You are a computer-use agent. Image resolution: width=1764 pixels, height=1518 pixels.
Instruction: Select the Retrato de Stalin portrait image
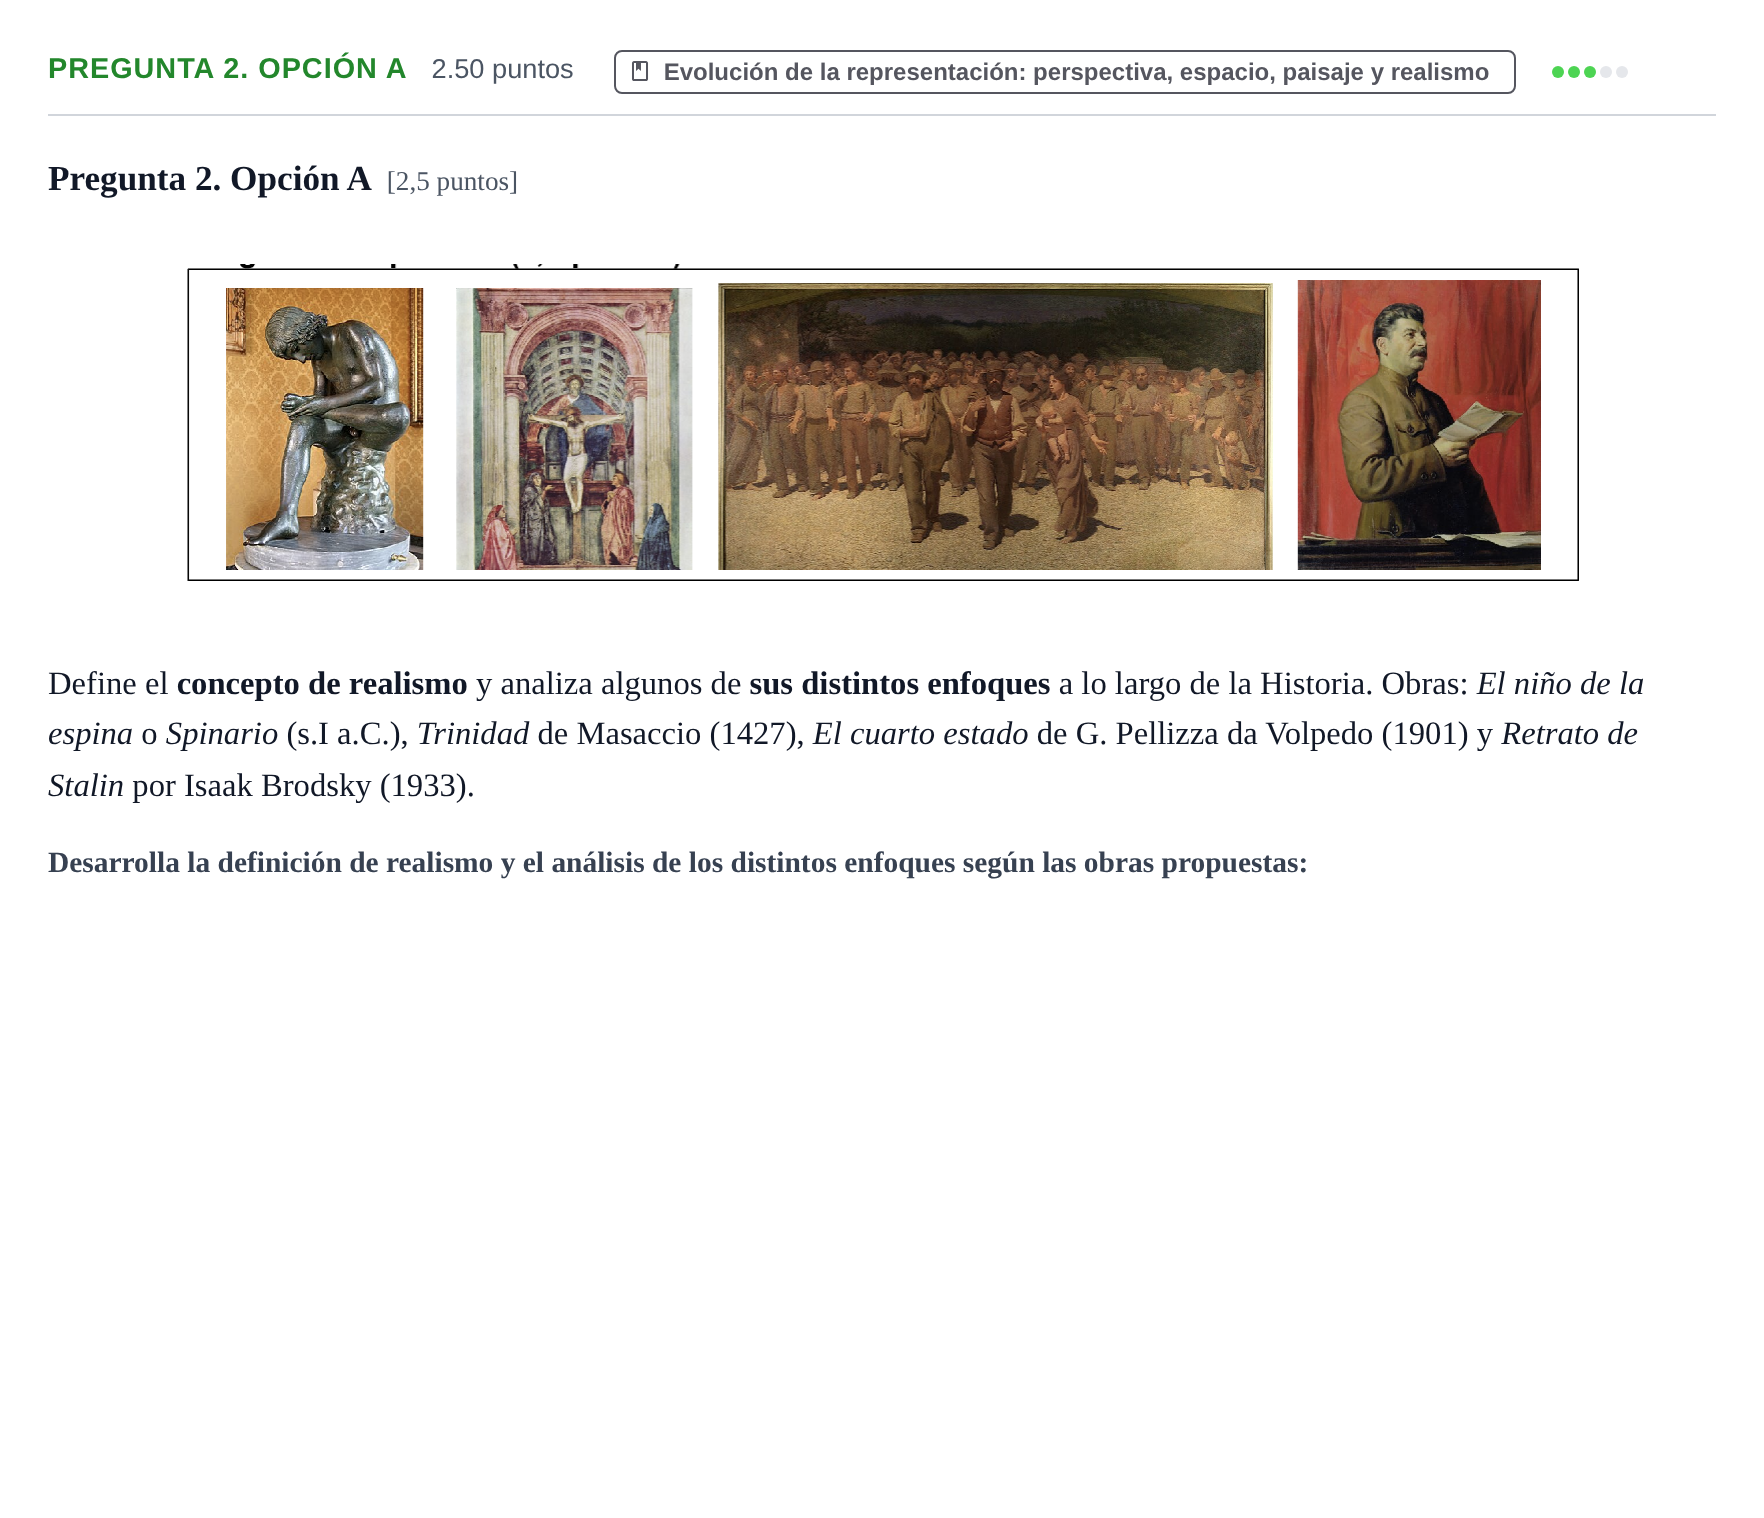point(1419,425)
